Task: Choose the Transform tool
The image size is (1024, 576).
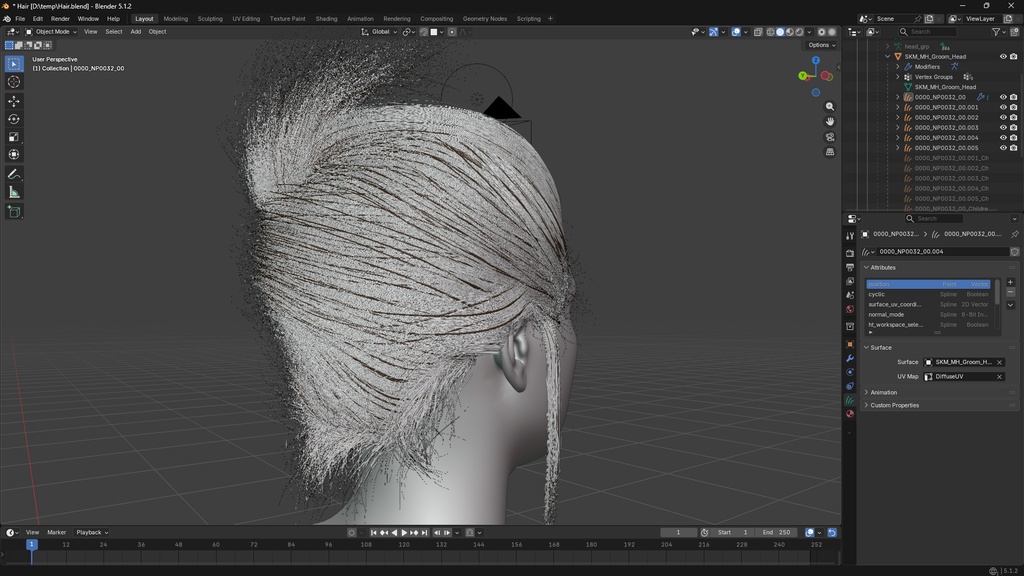Action: click(14, 154)
